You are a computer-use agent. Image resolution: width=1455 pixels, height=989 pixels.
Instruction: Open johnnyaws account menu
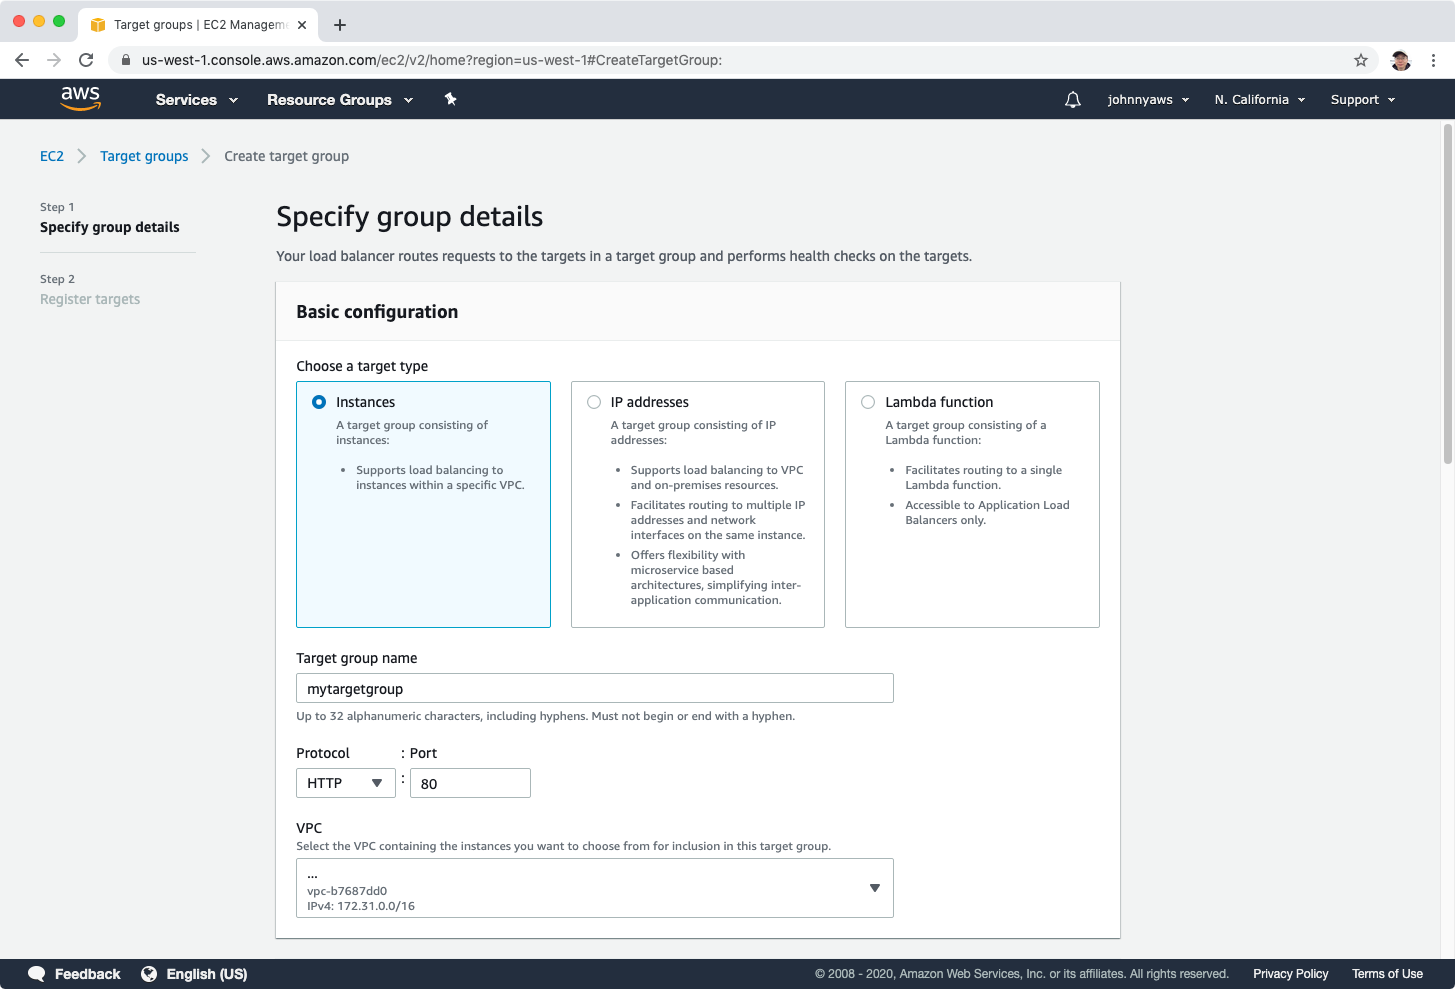[x=1148, y=100]
